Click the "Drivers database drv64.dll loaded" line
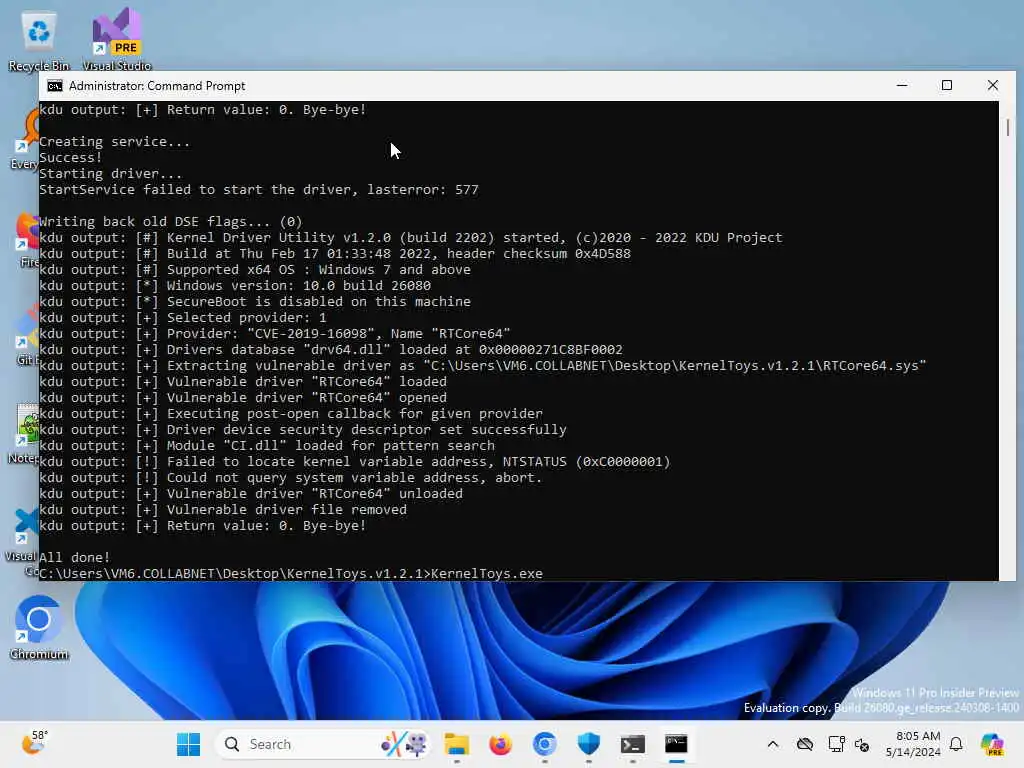 (330, 349)
